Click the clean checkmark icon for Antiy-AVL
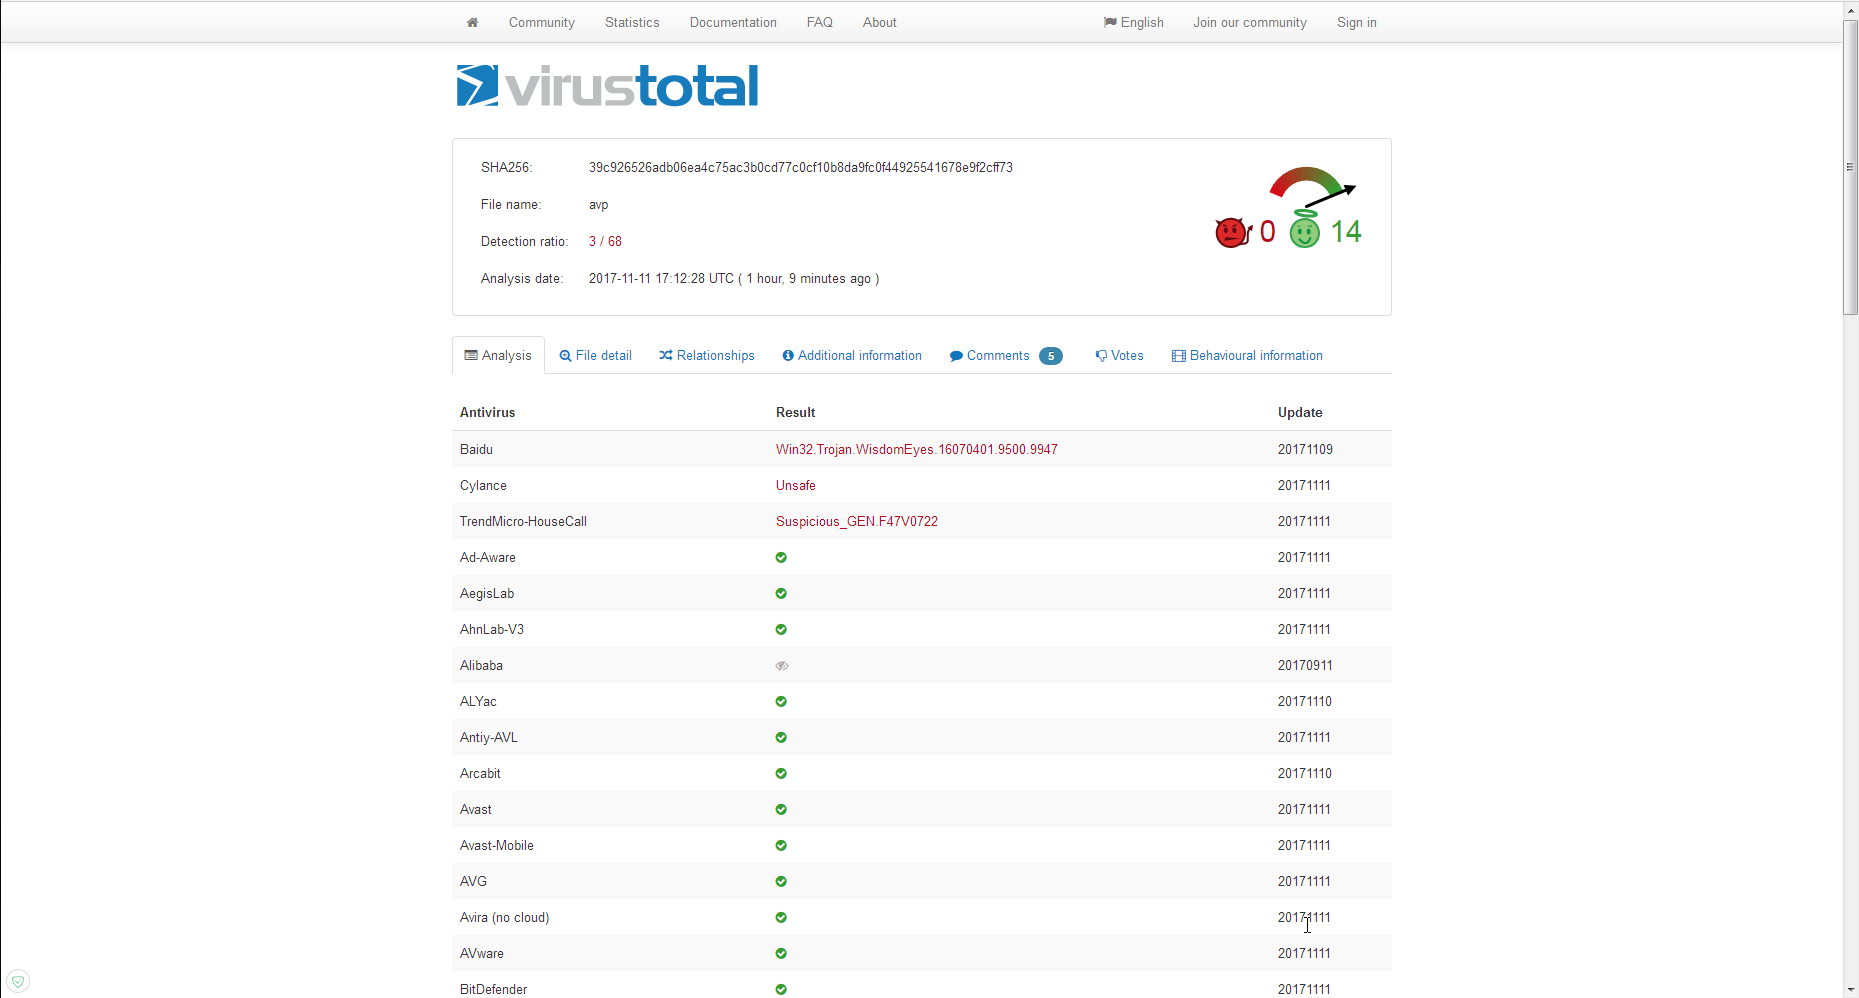This screenshot has width=1859, height=998. [781, 738]
